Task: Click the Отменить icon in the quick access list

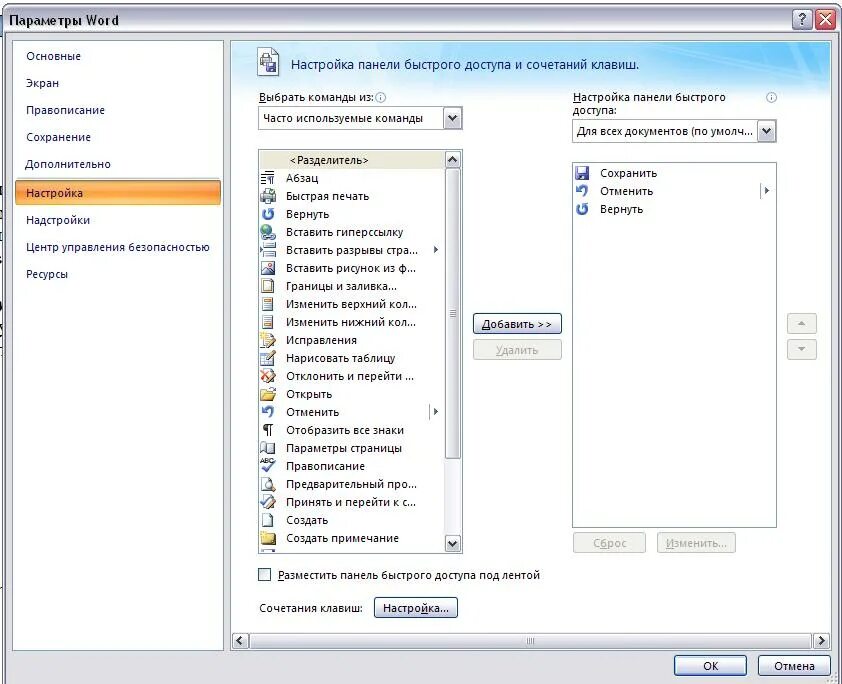Action: 582,191
